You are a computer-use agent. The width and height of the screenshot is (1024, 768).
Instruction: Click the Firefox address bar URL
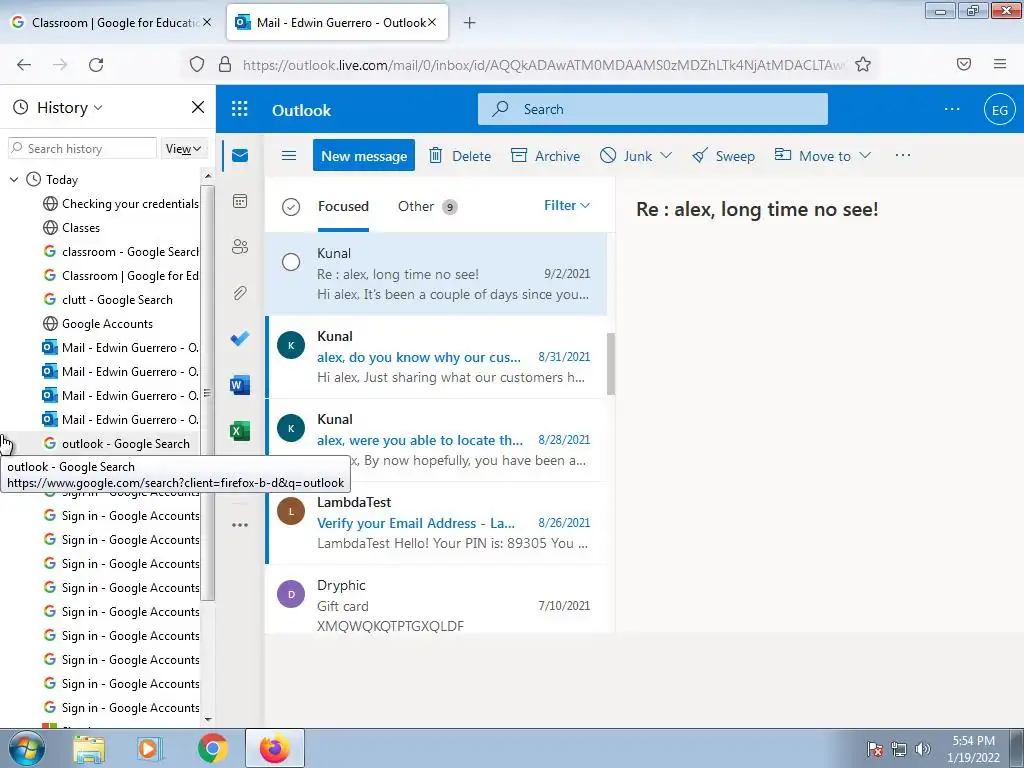[543, 65]
